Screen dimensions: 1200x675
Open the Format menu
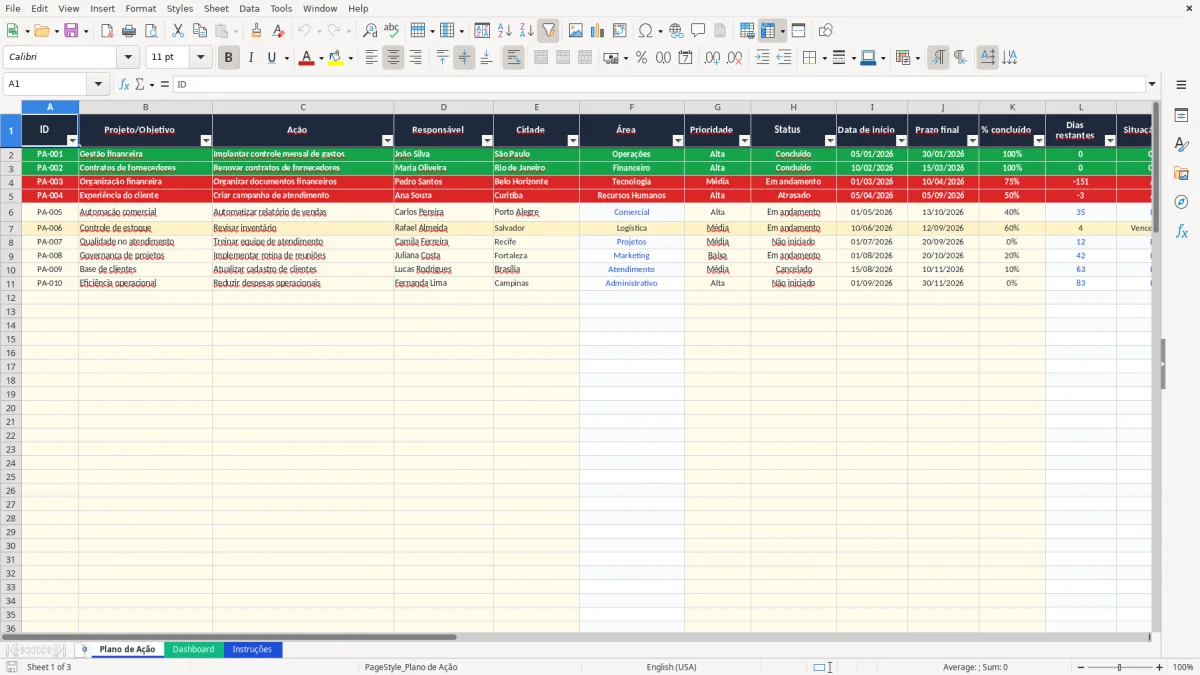pos(141,8)
